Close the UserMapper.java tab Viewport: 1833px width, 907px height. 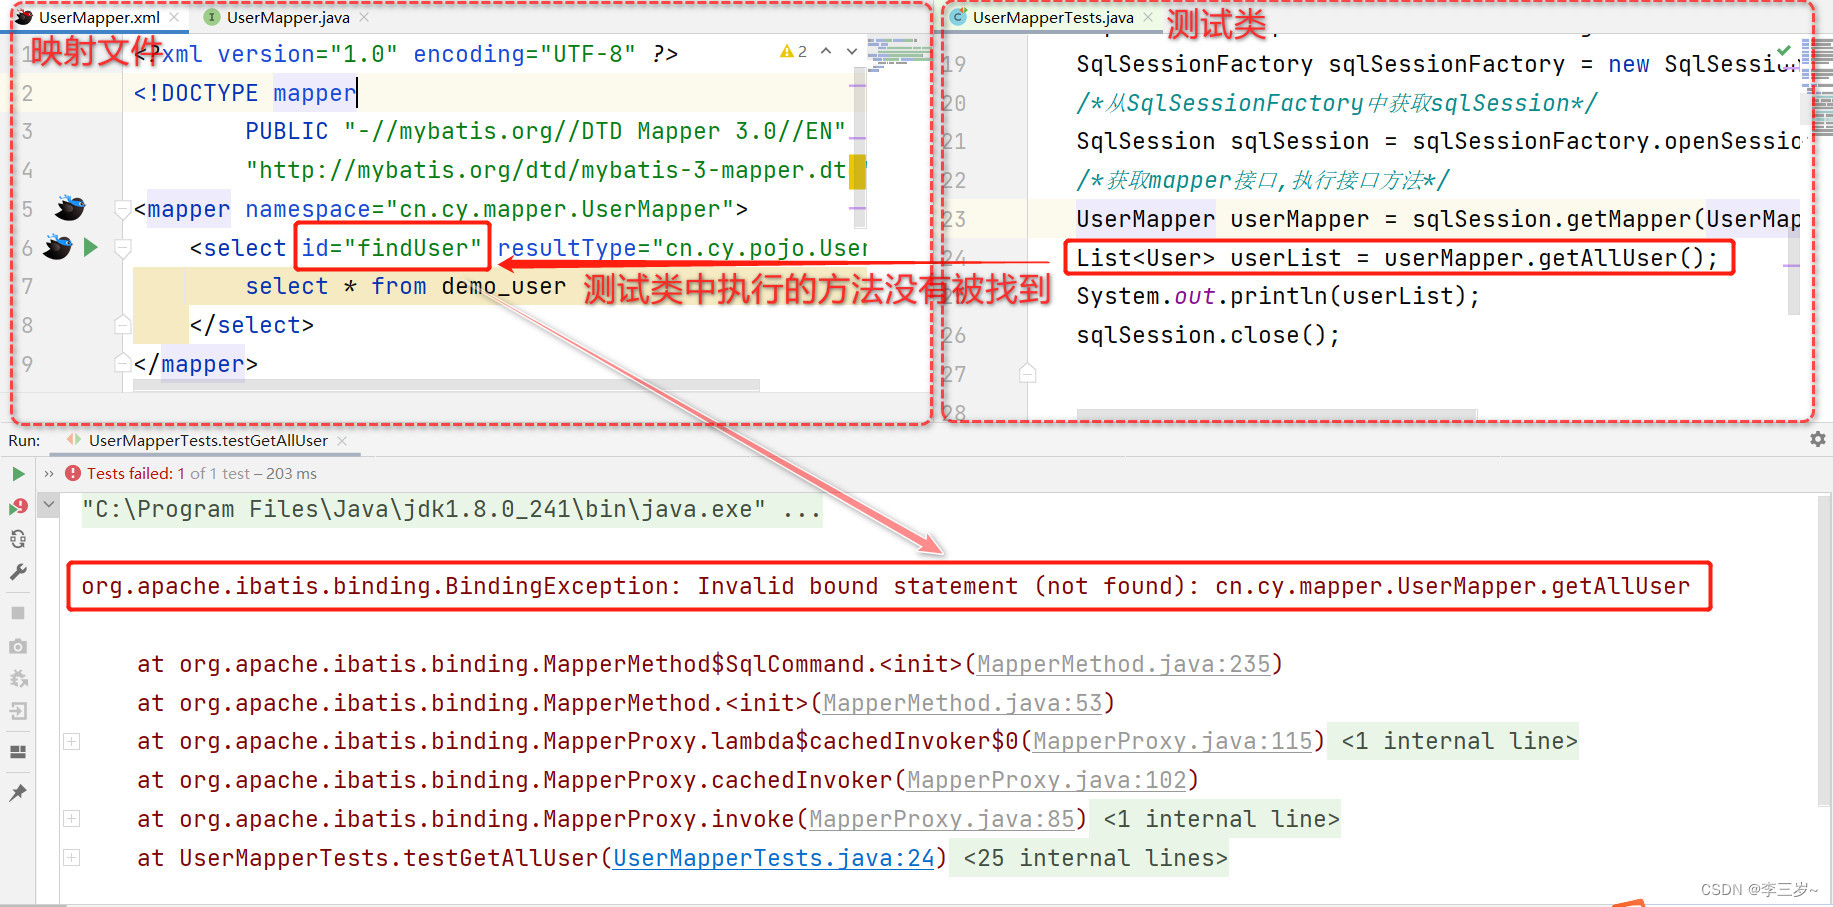click(364, 17)
